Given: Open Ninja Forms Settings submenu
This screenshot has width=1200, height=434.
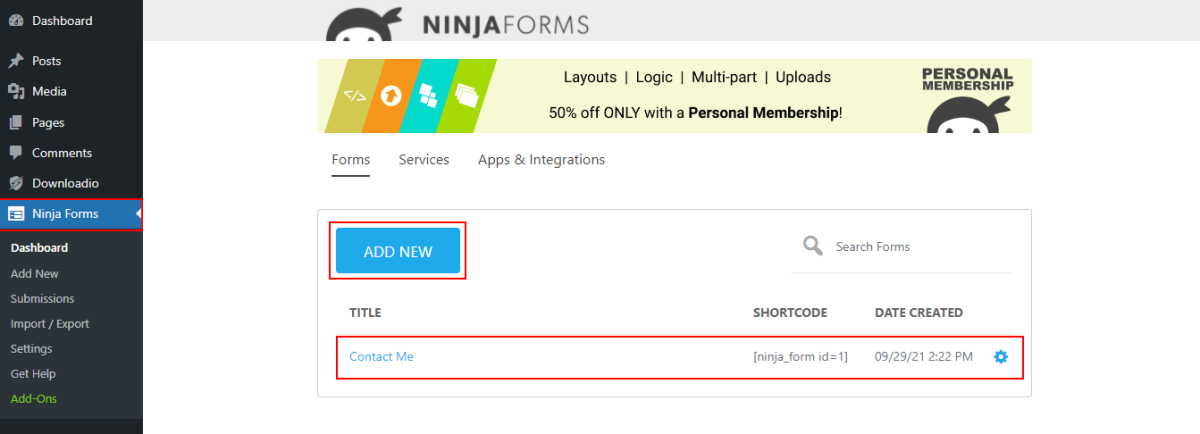Looking at the screenshot, I should [x=31, y=348].
